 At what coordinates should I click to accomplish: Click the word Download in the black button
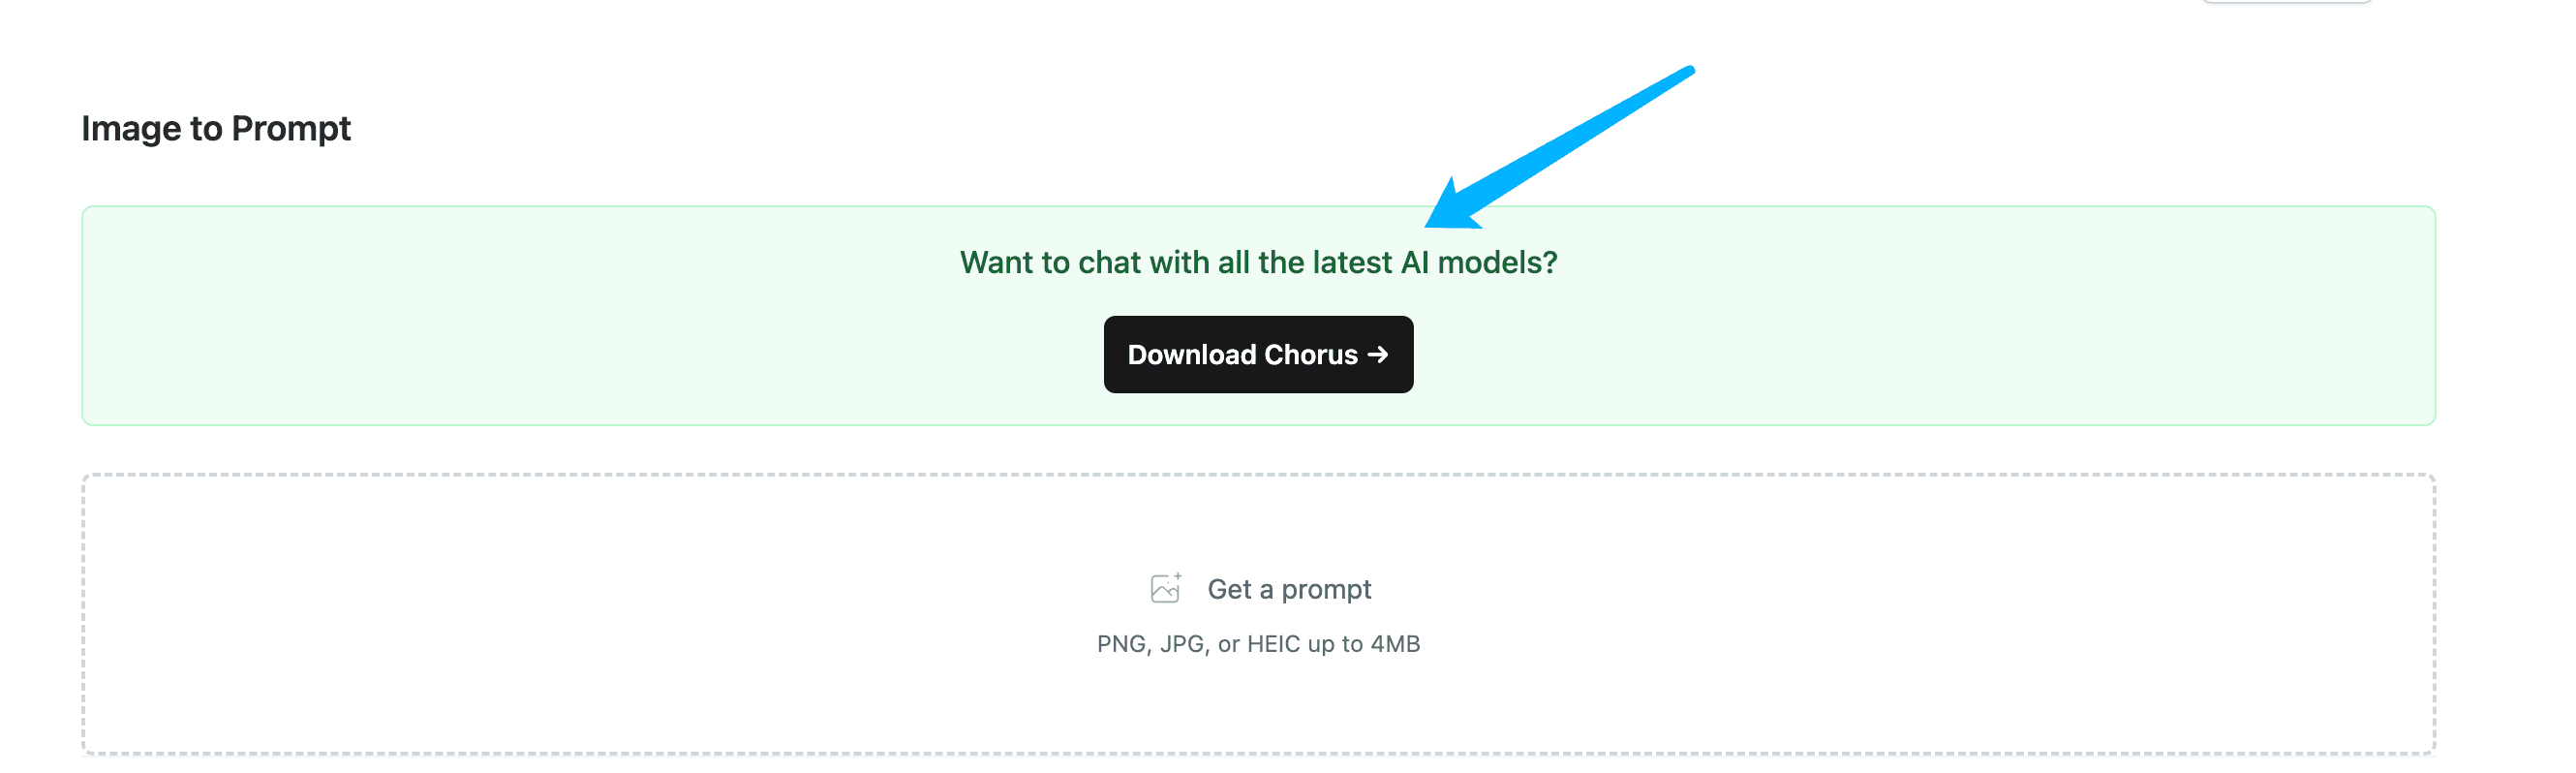(x=1191, y=354)
